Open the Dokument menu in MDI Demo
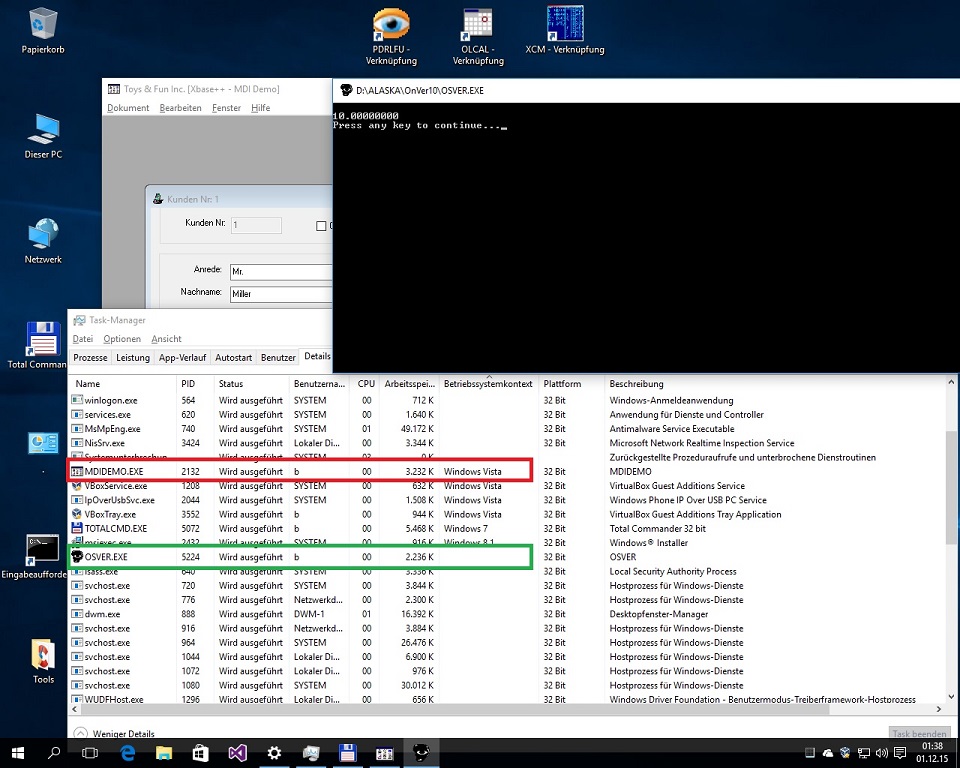This screenshot has width=960, height=768. coord(128,108)
